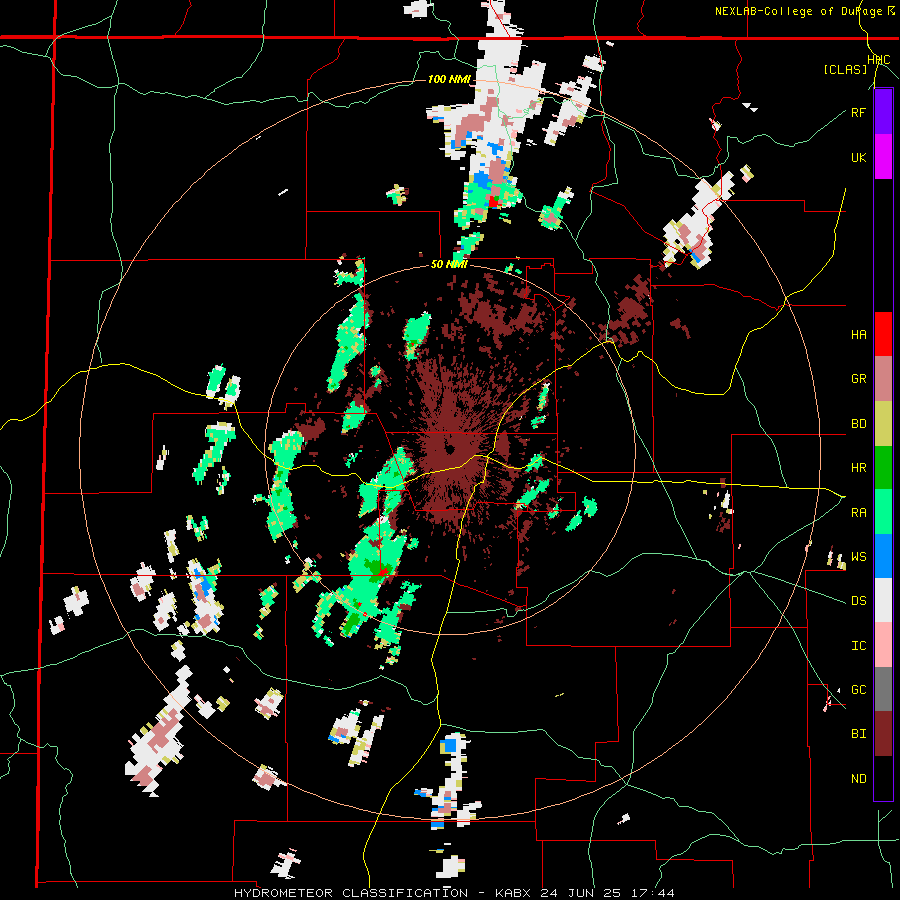This screenshot has height=900, width=900.
Task: Click the "HHC" product code text
Action: coord(879,60)
